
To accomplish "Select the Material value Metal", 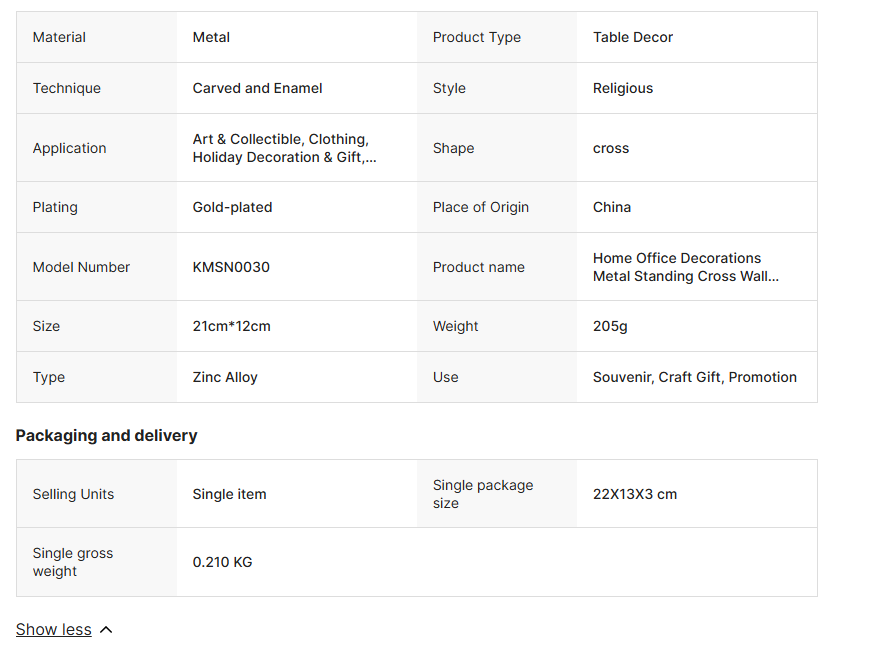I will pos(211,37).
